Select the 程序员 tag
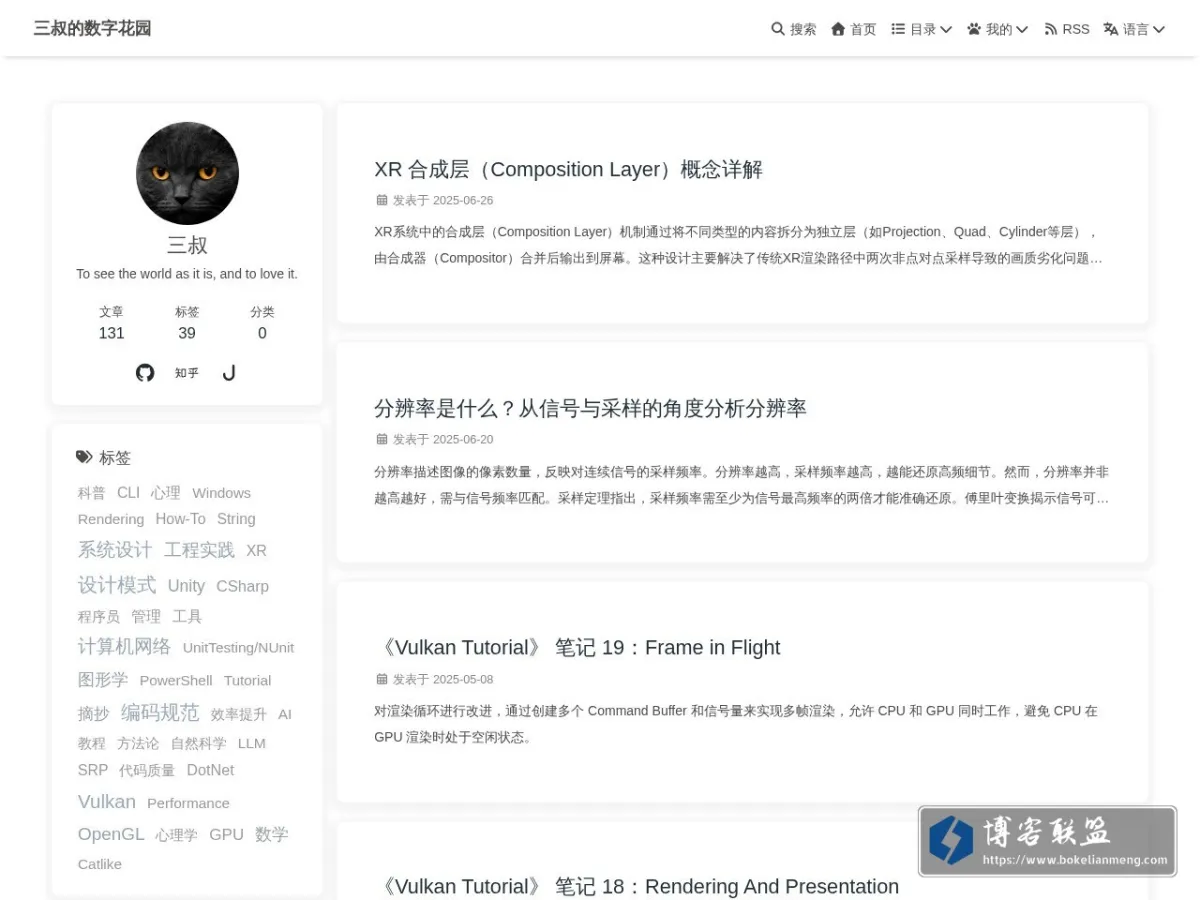The image size is (1200, 900). (99, 616)
